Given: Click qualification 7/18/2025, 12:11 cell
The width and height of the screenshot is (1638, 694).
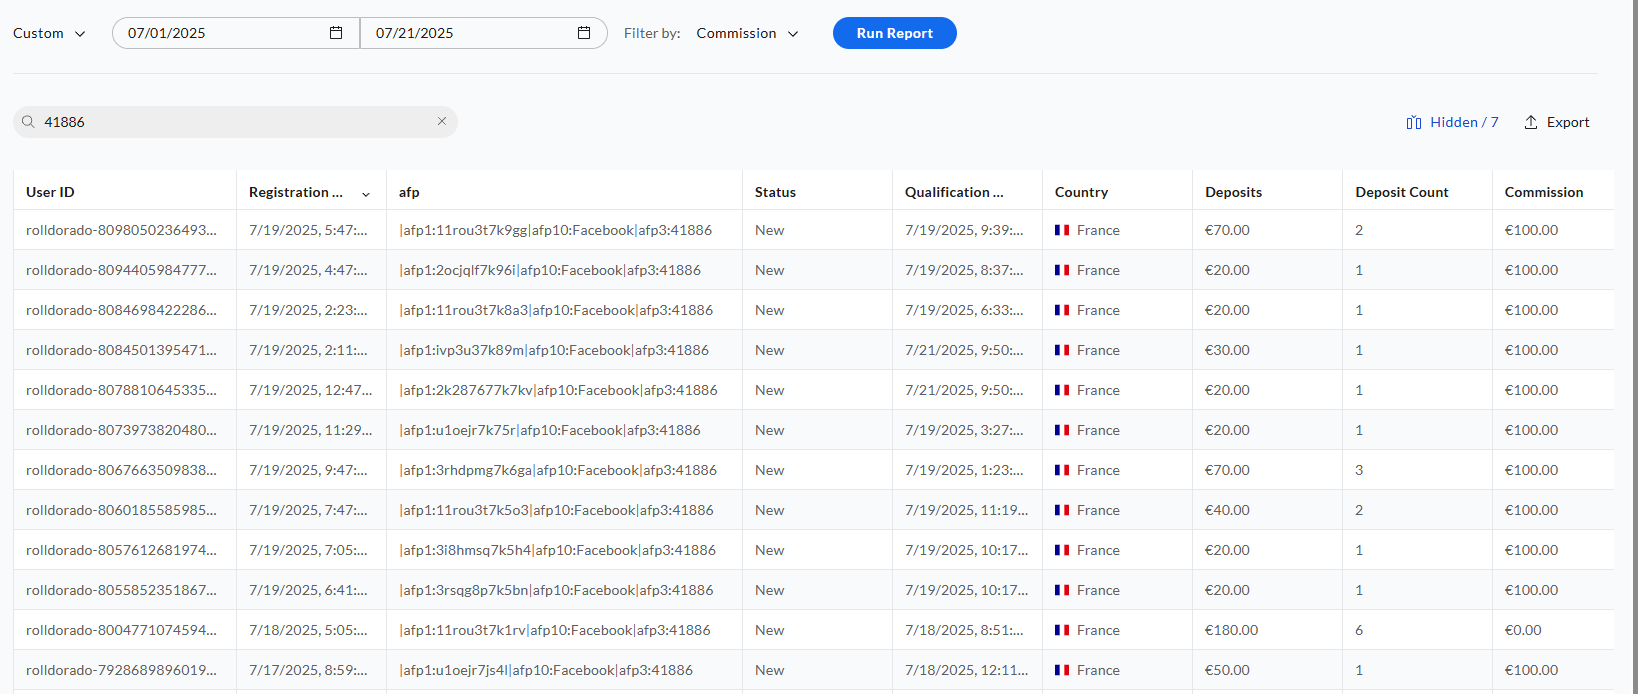Looking at the screenshot, I should [x=966, y=670].
